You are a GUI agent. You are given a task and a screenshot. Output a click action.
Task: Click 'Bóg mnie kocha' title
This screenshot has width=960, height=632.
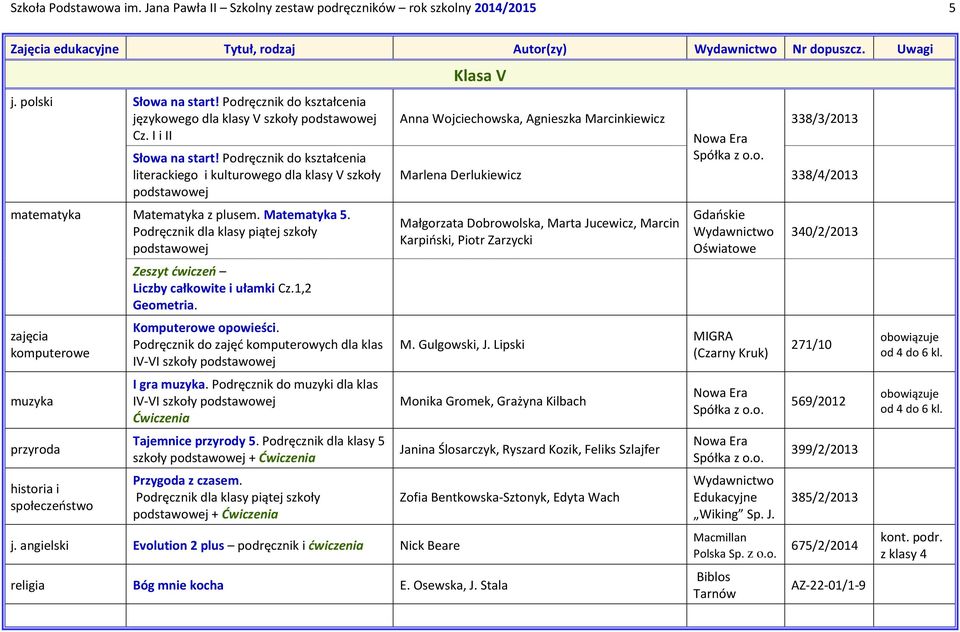(178, 585)
